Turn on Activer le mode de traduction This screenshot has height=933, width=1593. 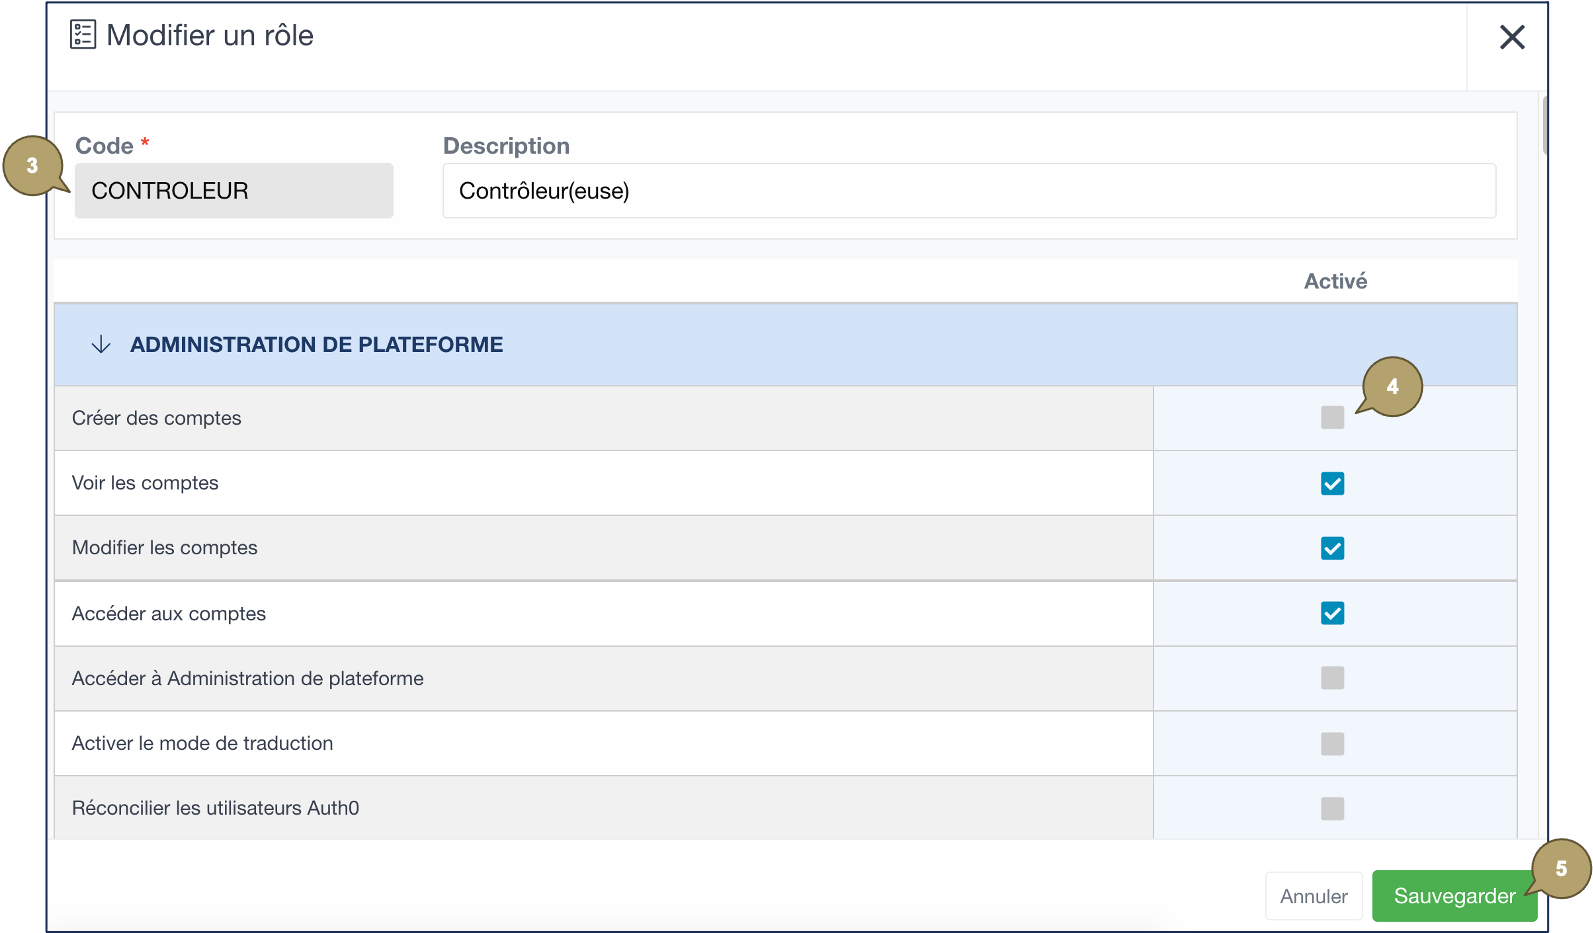click(x=1332, y=744)
